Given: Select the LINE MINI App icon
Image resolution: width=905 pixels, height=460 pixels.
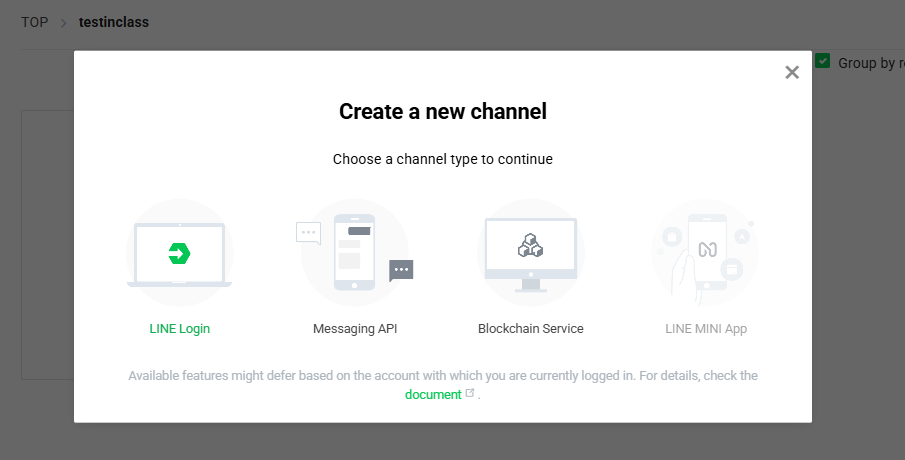Looking at the screenshot, I should [x=705, y=253].
